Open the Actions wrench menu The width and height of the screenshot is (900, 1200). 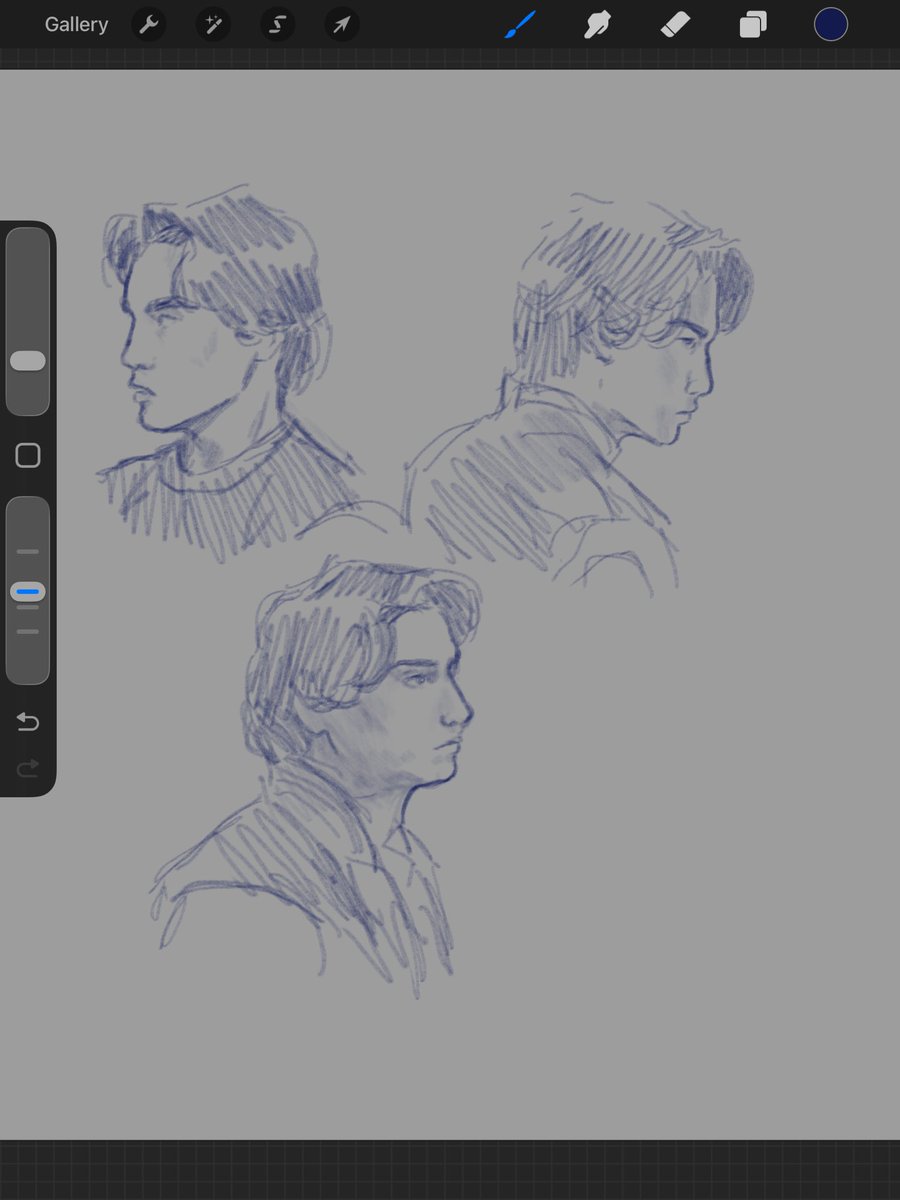tap(149, 25)
